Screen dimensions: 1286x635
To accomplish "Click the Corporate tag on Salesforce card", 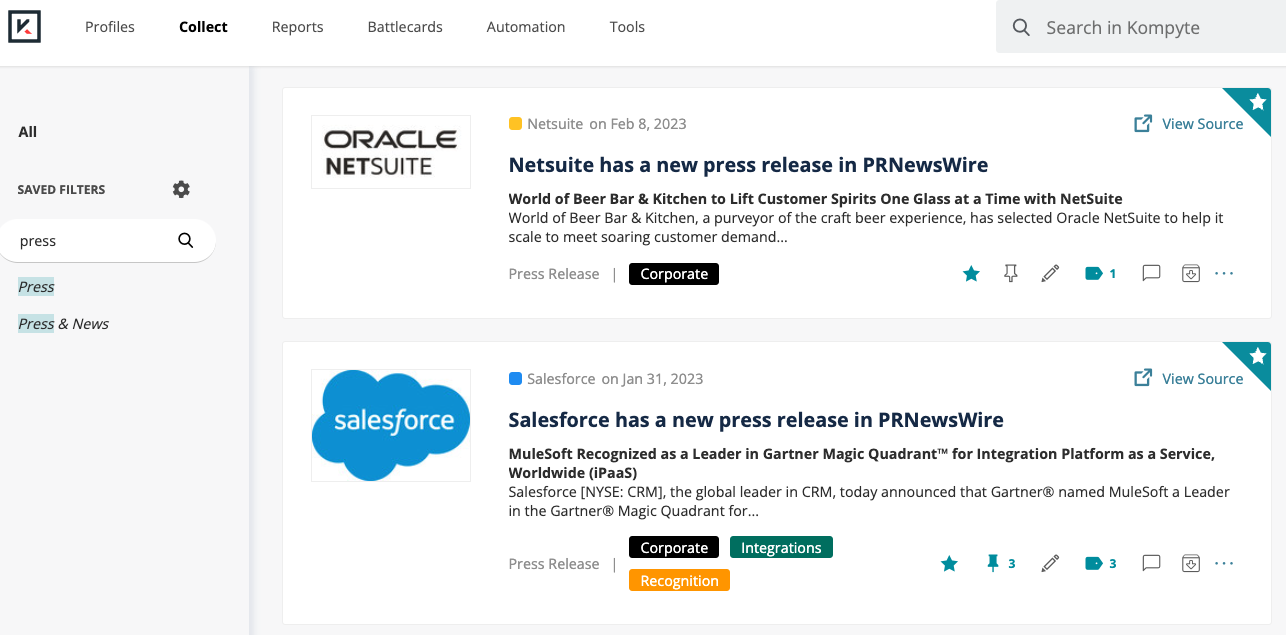I will coord(674,548).
